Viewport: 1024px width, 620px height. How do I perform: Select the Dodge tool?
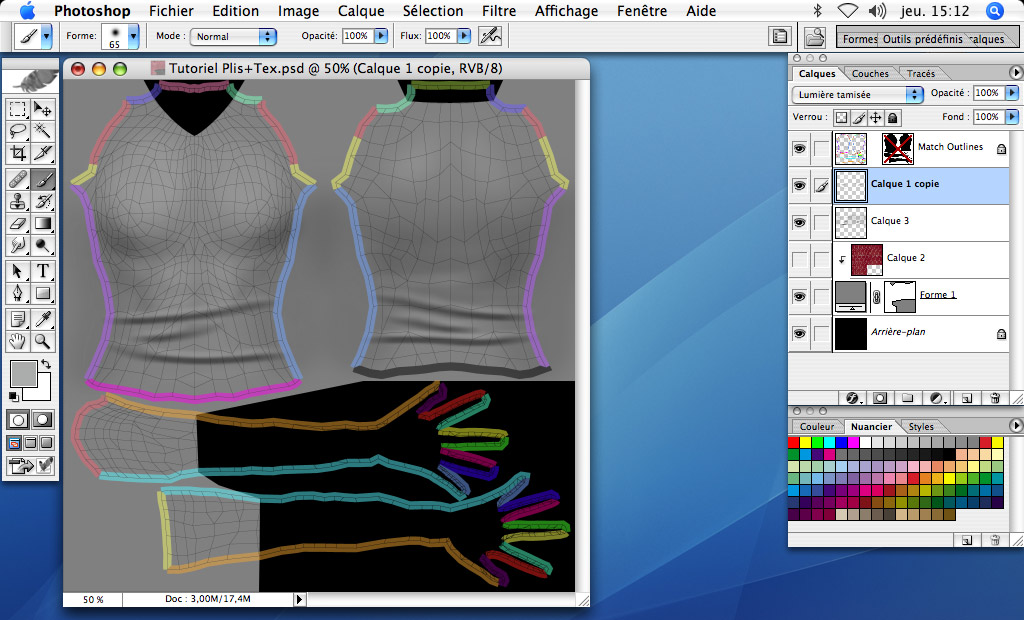pos(42,246)
